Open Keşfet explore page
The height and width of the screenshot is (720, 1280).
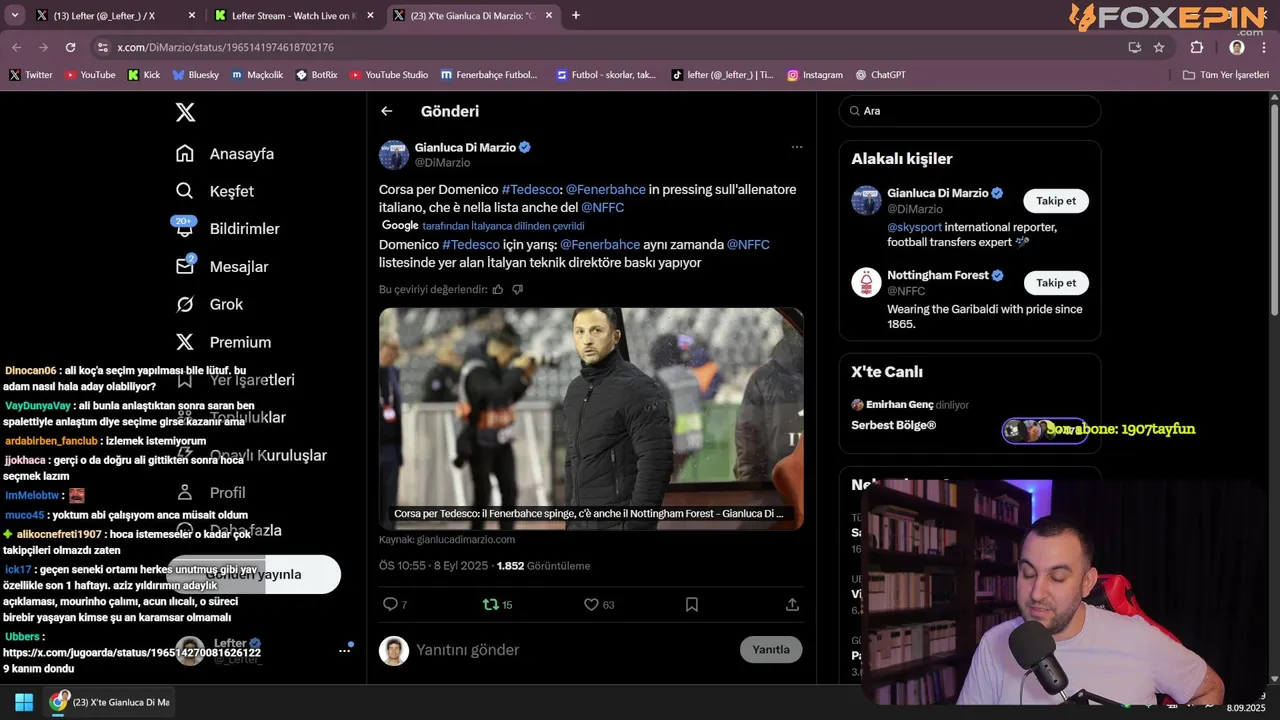point(214,191)
